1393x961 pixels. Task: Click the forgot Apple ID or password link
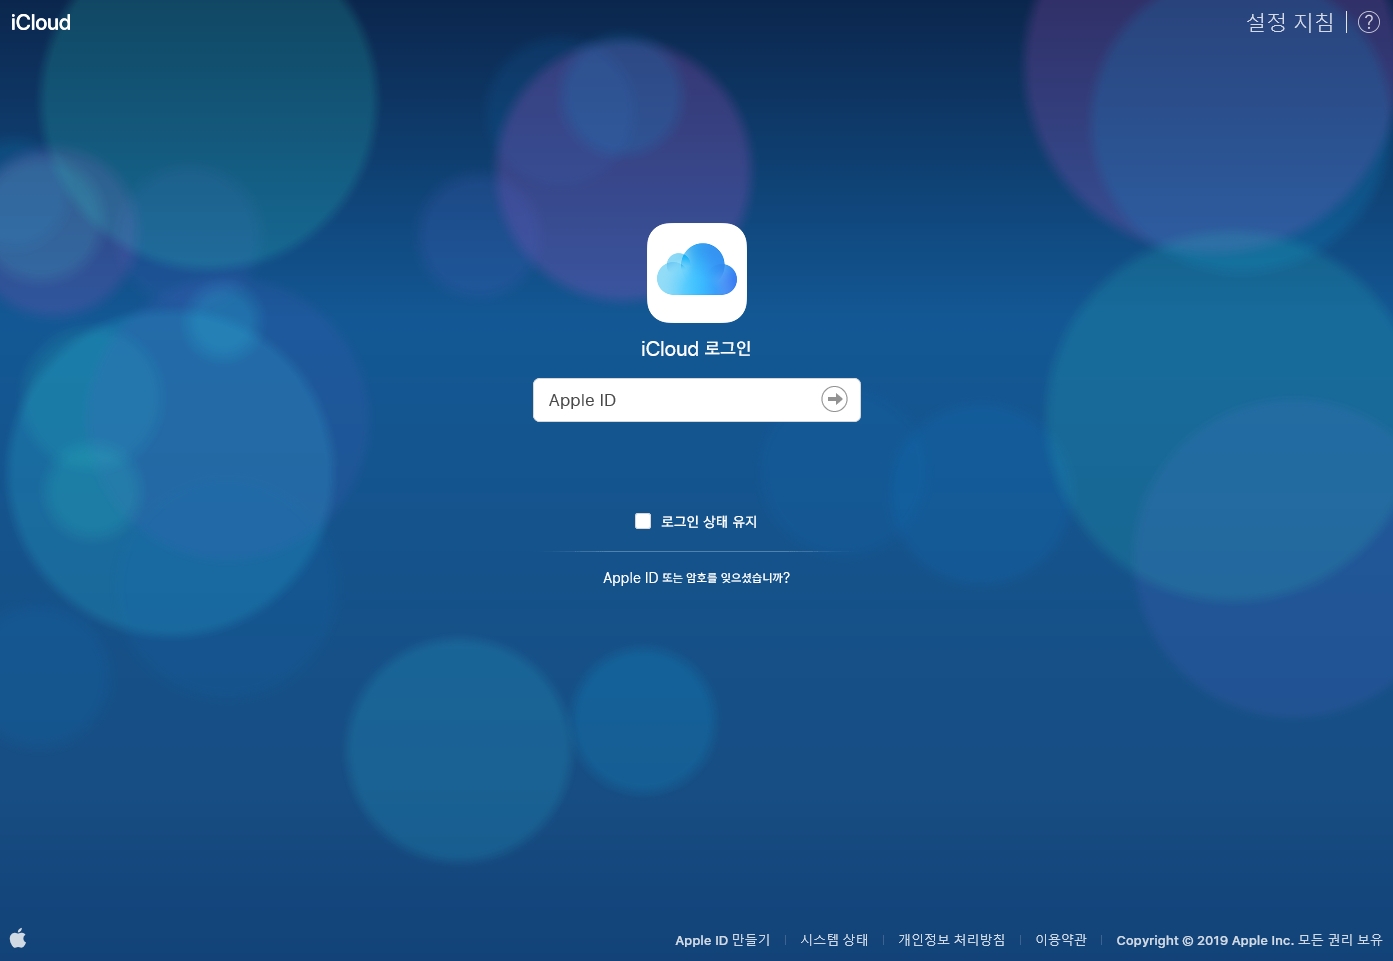tap(696, 578)
